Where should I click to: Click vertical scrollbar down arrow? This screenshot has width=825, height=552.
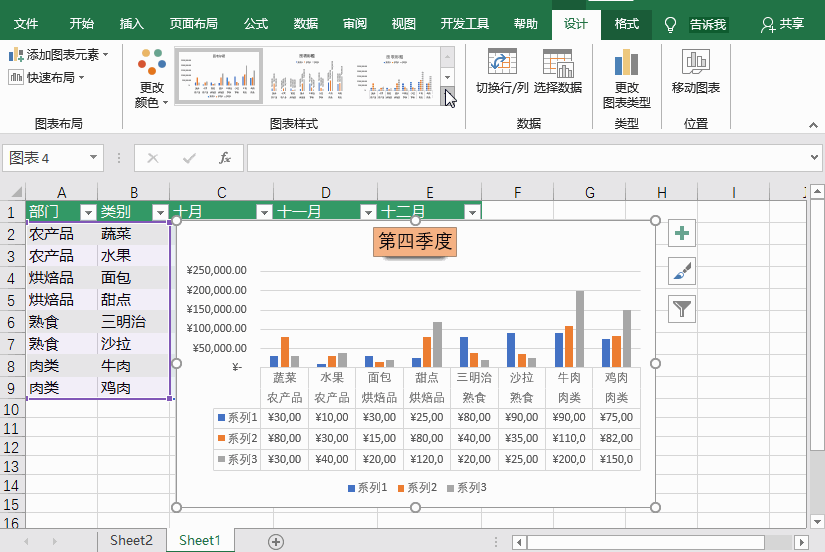pos(817,522)
